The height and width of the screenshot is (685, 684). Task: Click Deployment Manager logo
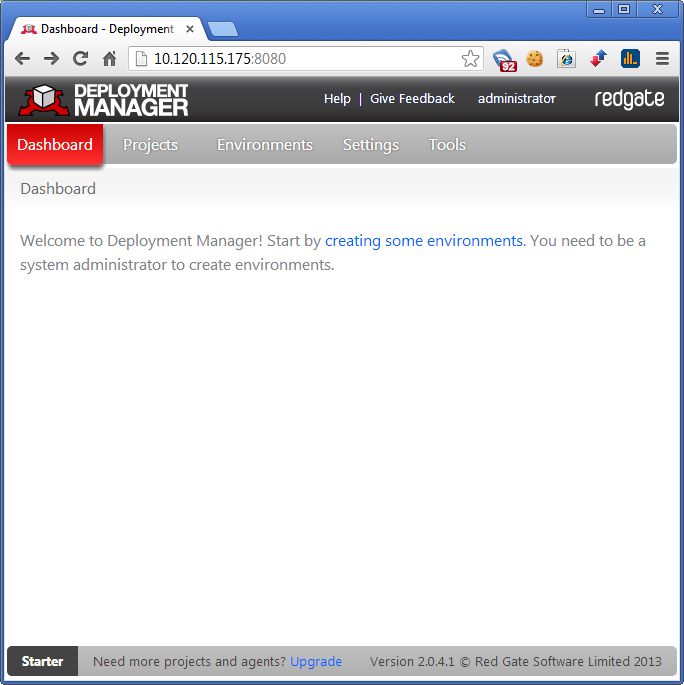point(104,100)
